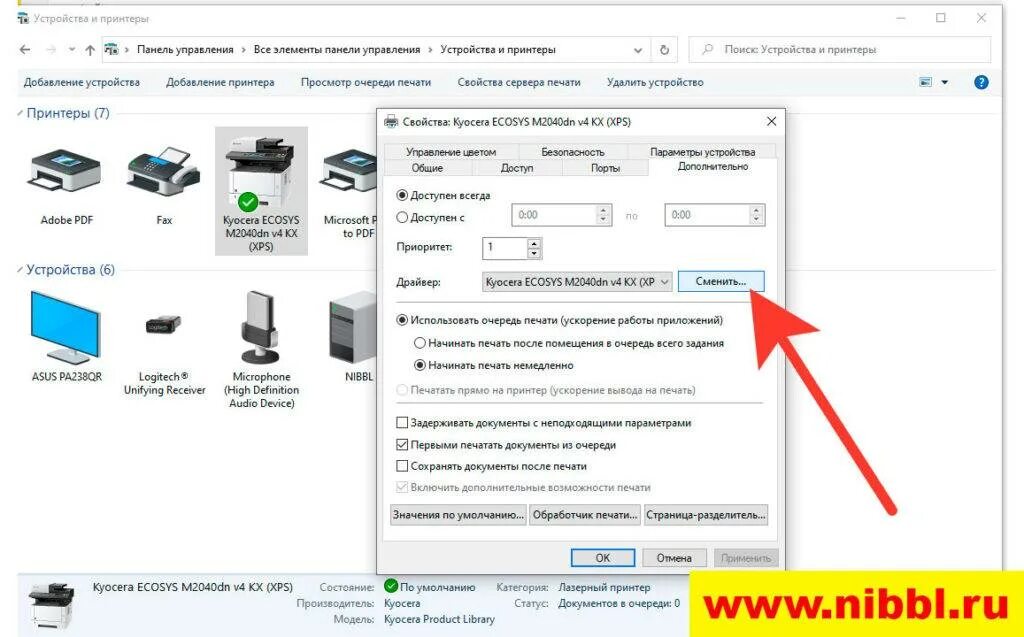Collapse the Принтеры (7) group

pos(20,114)
